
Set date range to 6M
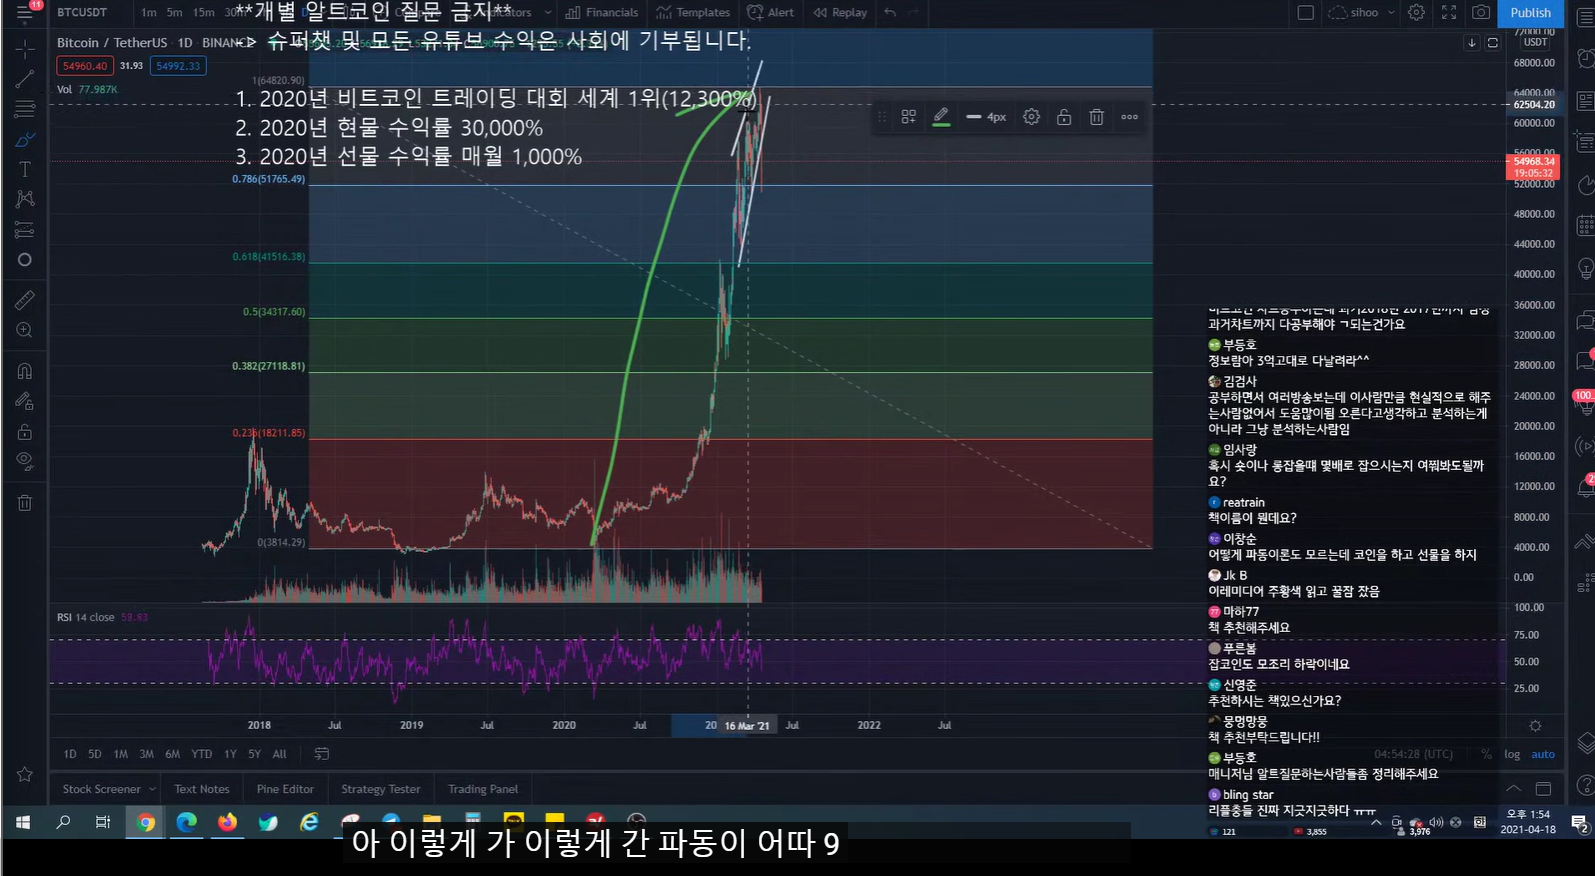pyautogui.click(x=173, y=754)
